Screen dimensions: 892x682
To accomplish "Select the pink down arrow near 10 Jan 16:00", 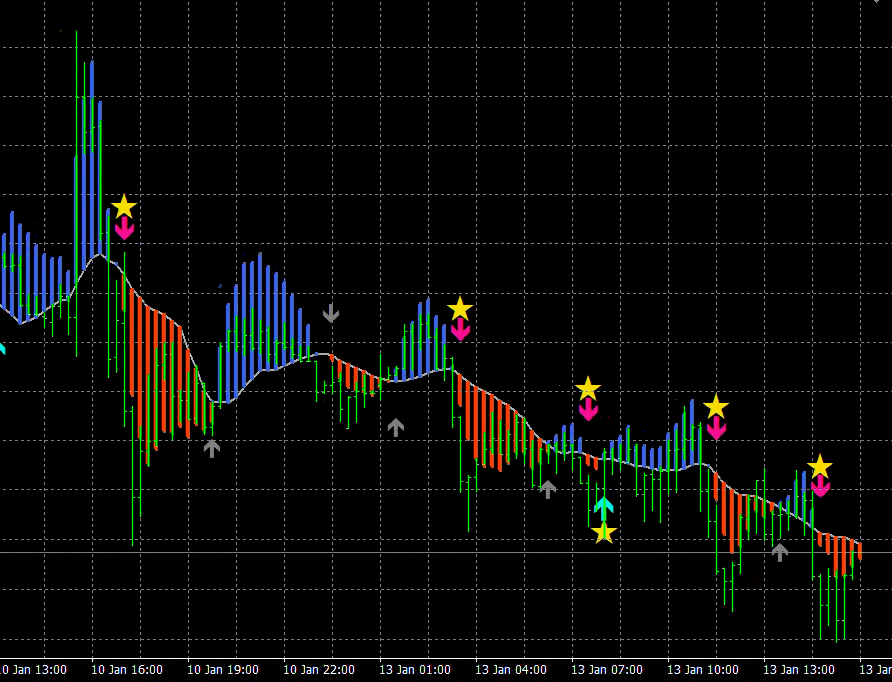I will coord(124,229).
